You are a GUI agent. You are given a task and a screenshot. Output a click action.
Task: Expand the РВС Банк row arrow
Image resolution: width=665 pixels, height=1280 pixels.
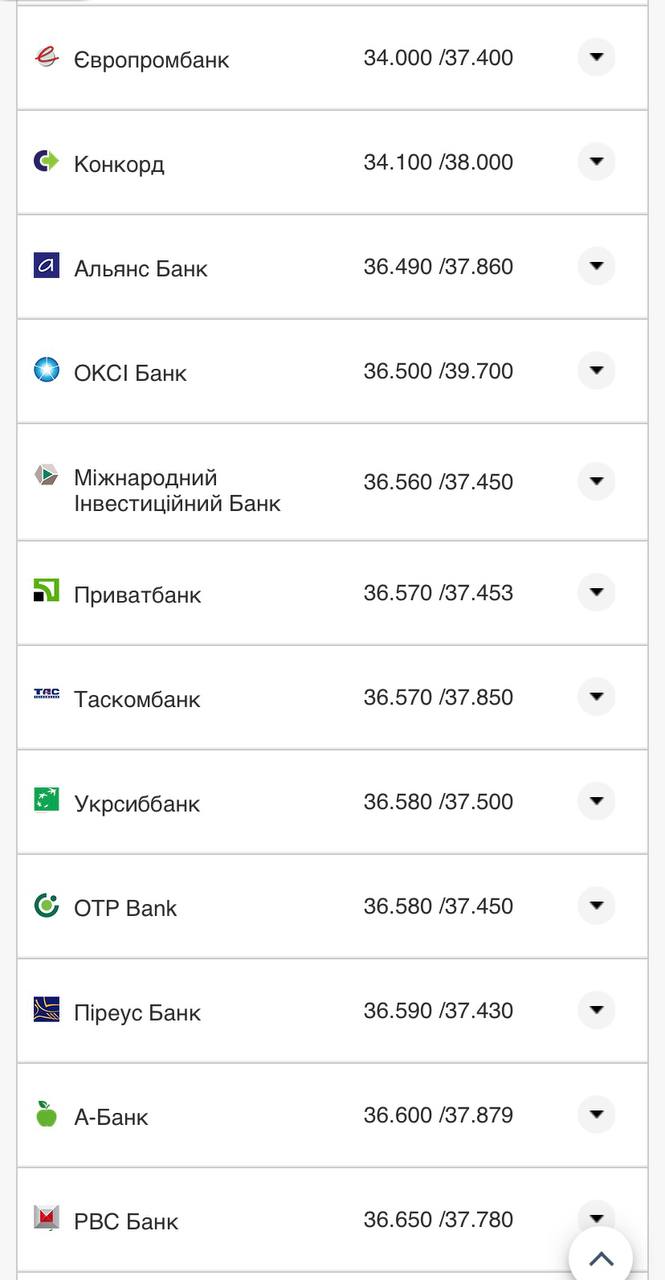[596, 1217]
